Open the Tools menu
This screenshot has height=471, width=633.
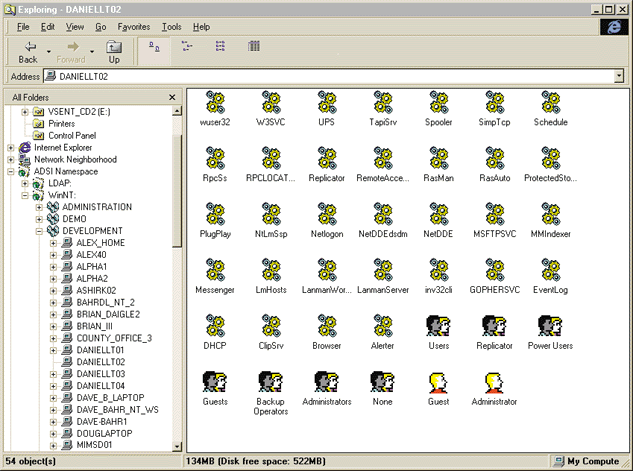pyautogui.click(x=172, y=26)
